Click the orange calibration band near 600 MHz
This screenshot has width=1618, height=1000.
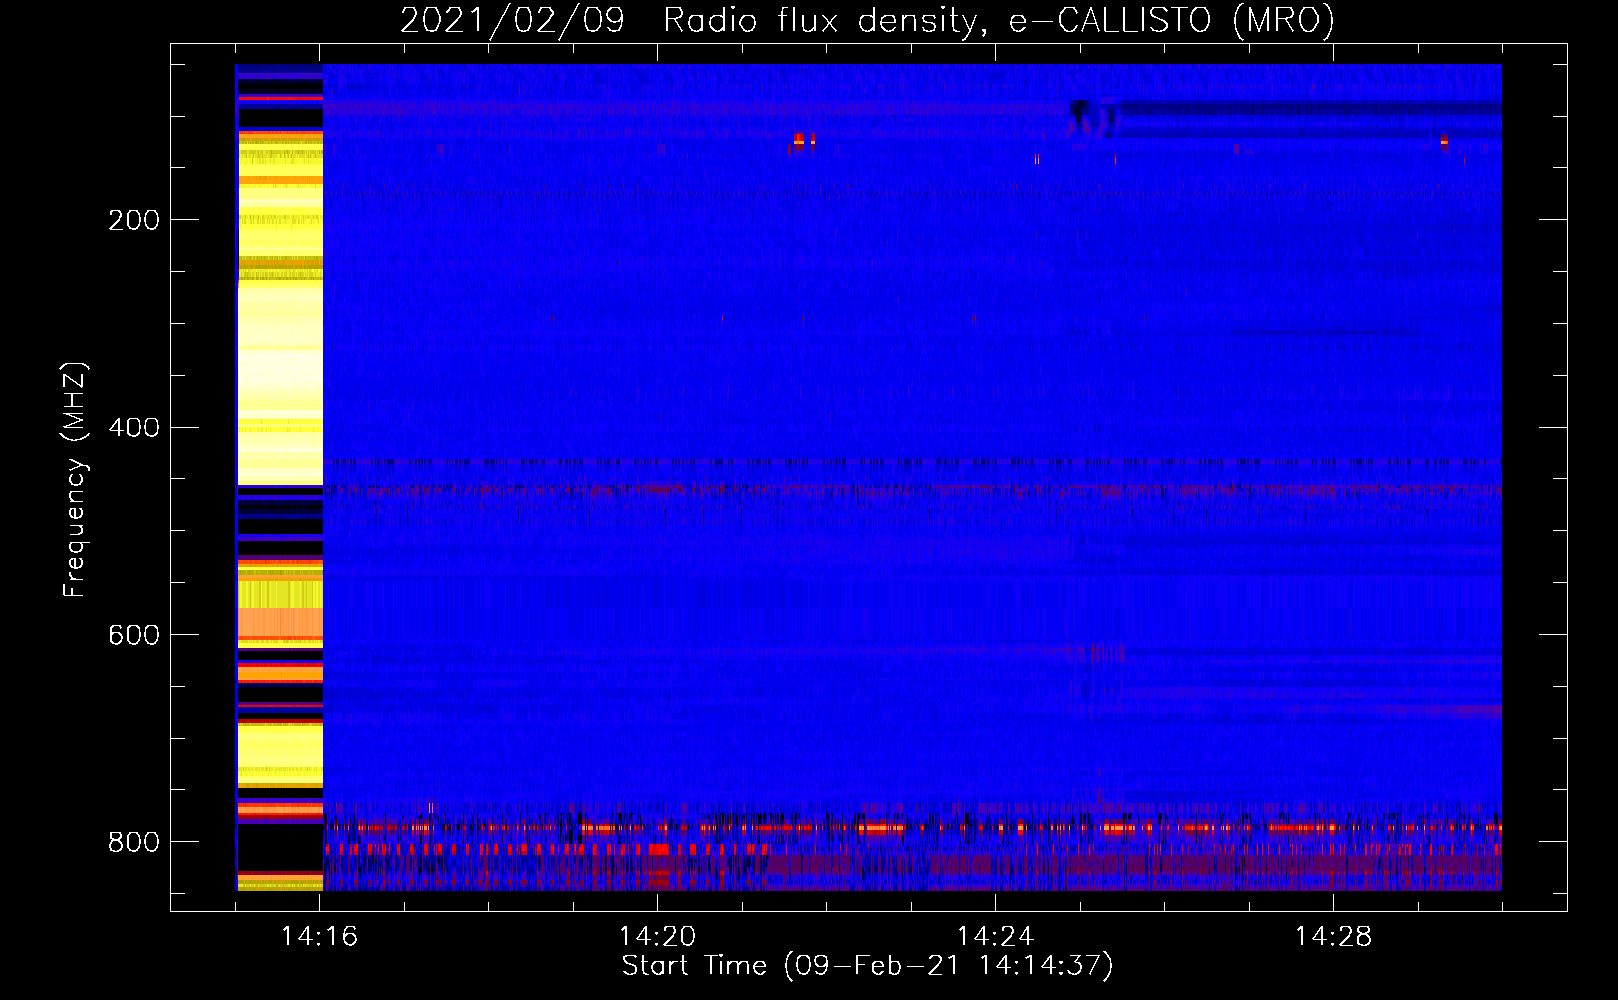click(280, 623)
